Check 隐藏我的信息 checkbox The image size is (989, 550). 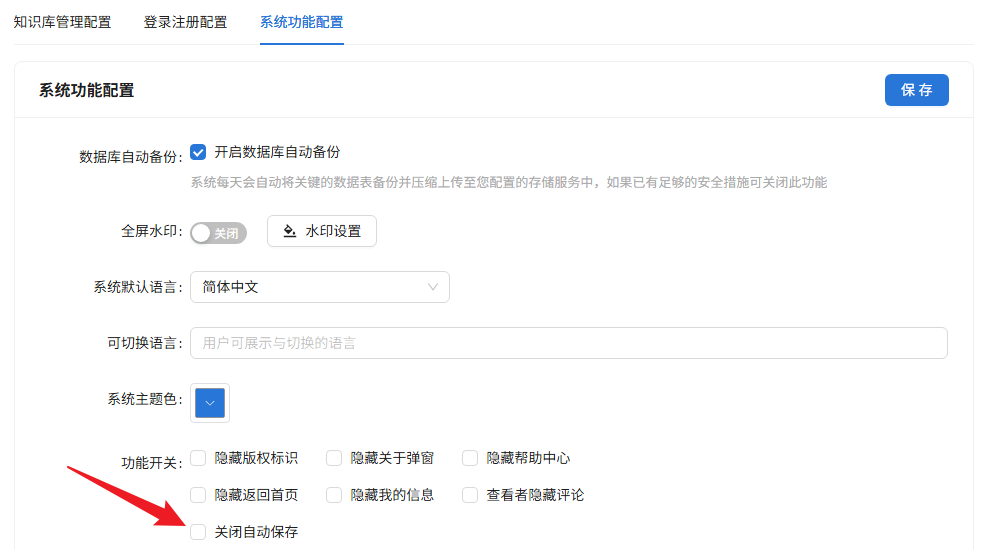click(334, 495)
